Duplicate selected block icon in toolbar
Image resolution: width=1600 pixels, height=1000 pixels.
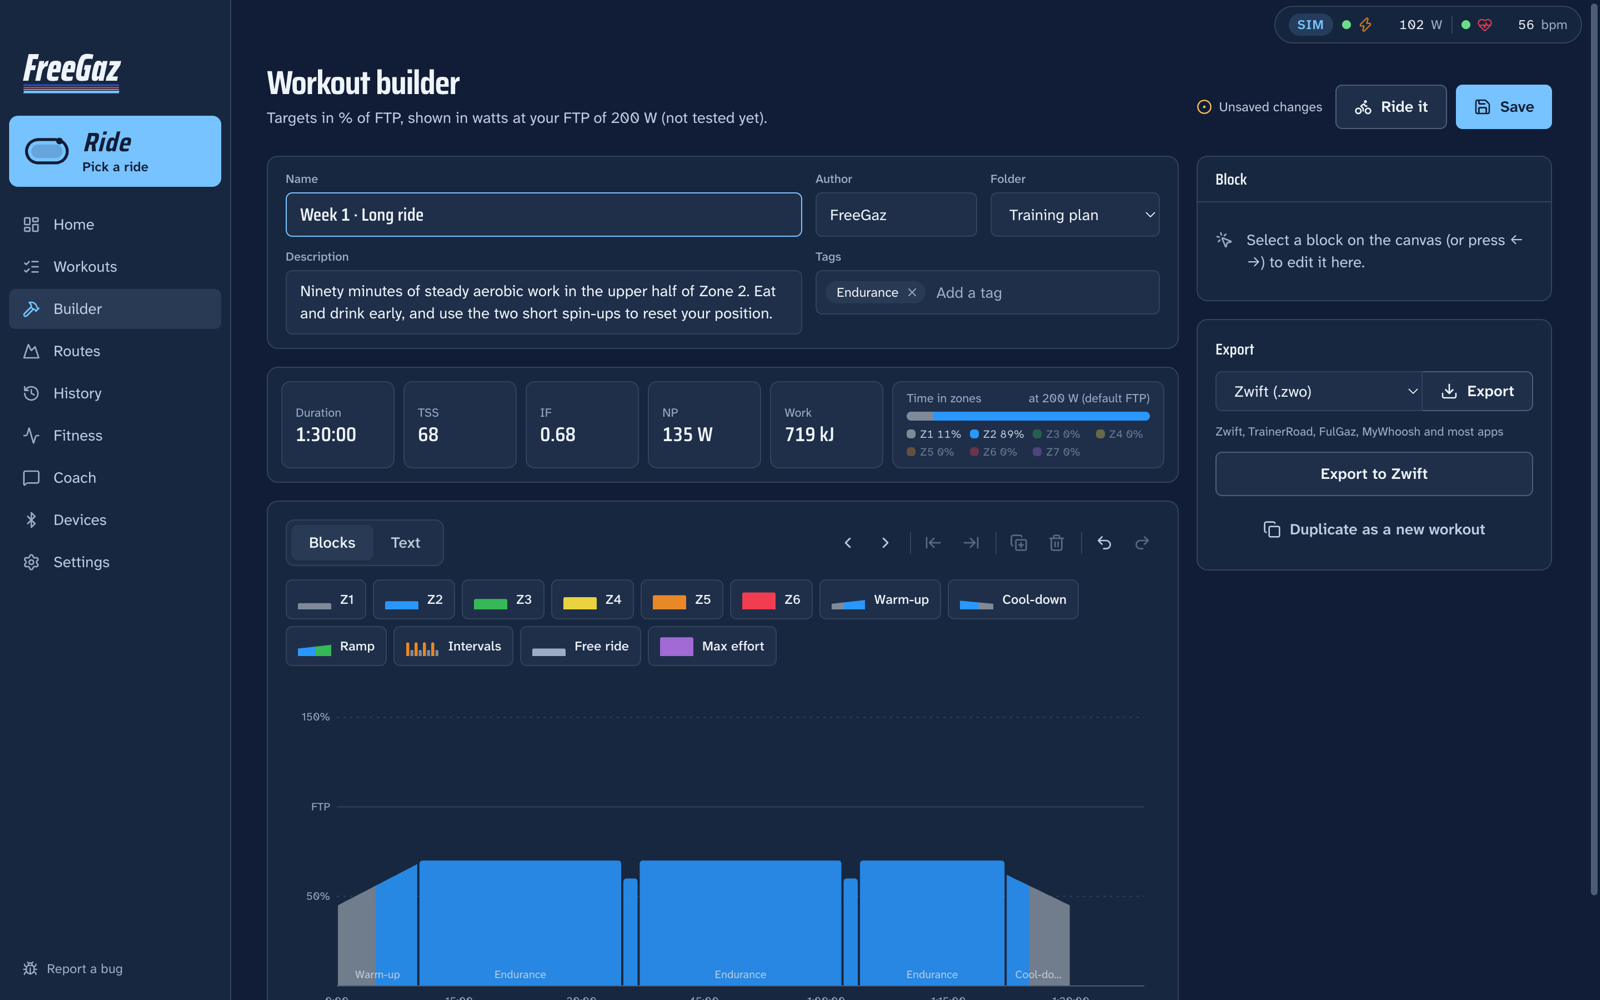[1019, 543]
